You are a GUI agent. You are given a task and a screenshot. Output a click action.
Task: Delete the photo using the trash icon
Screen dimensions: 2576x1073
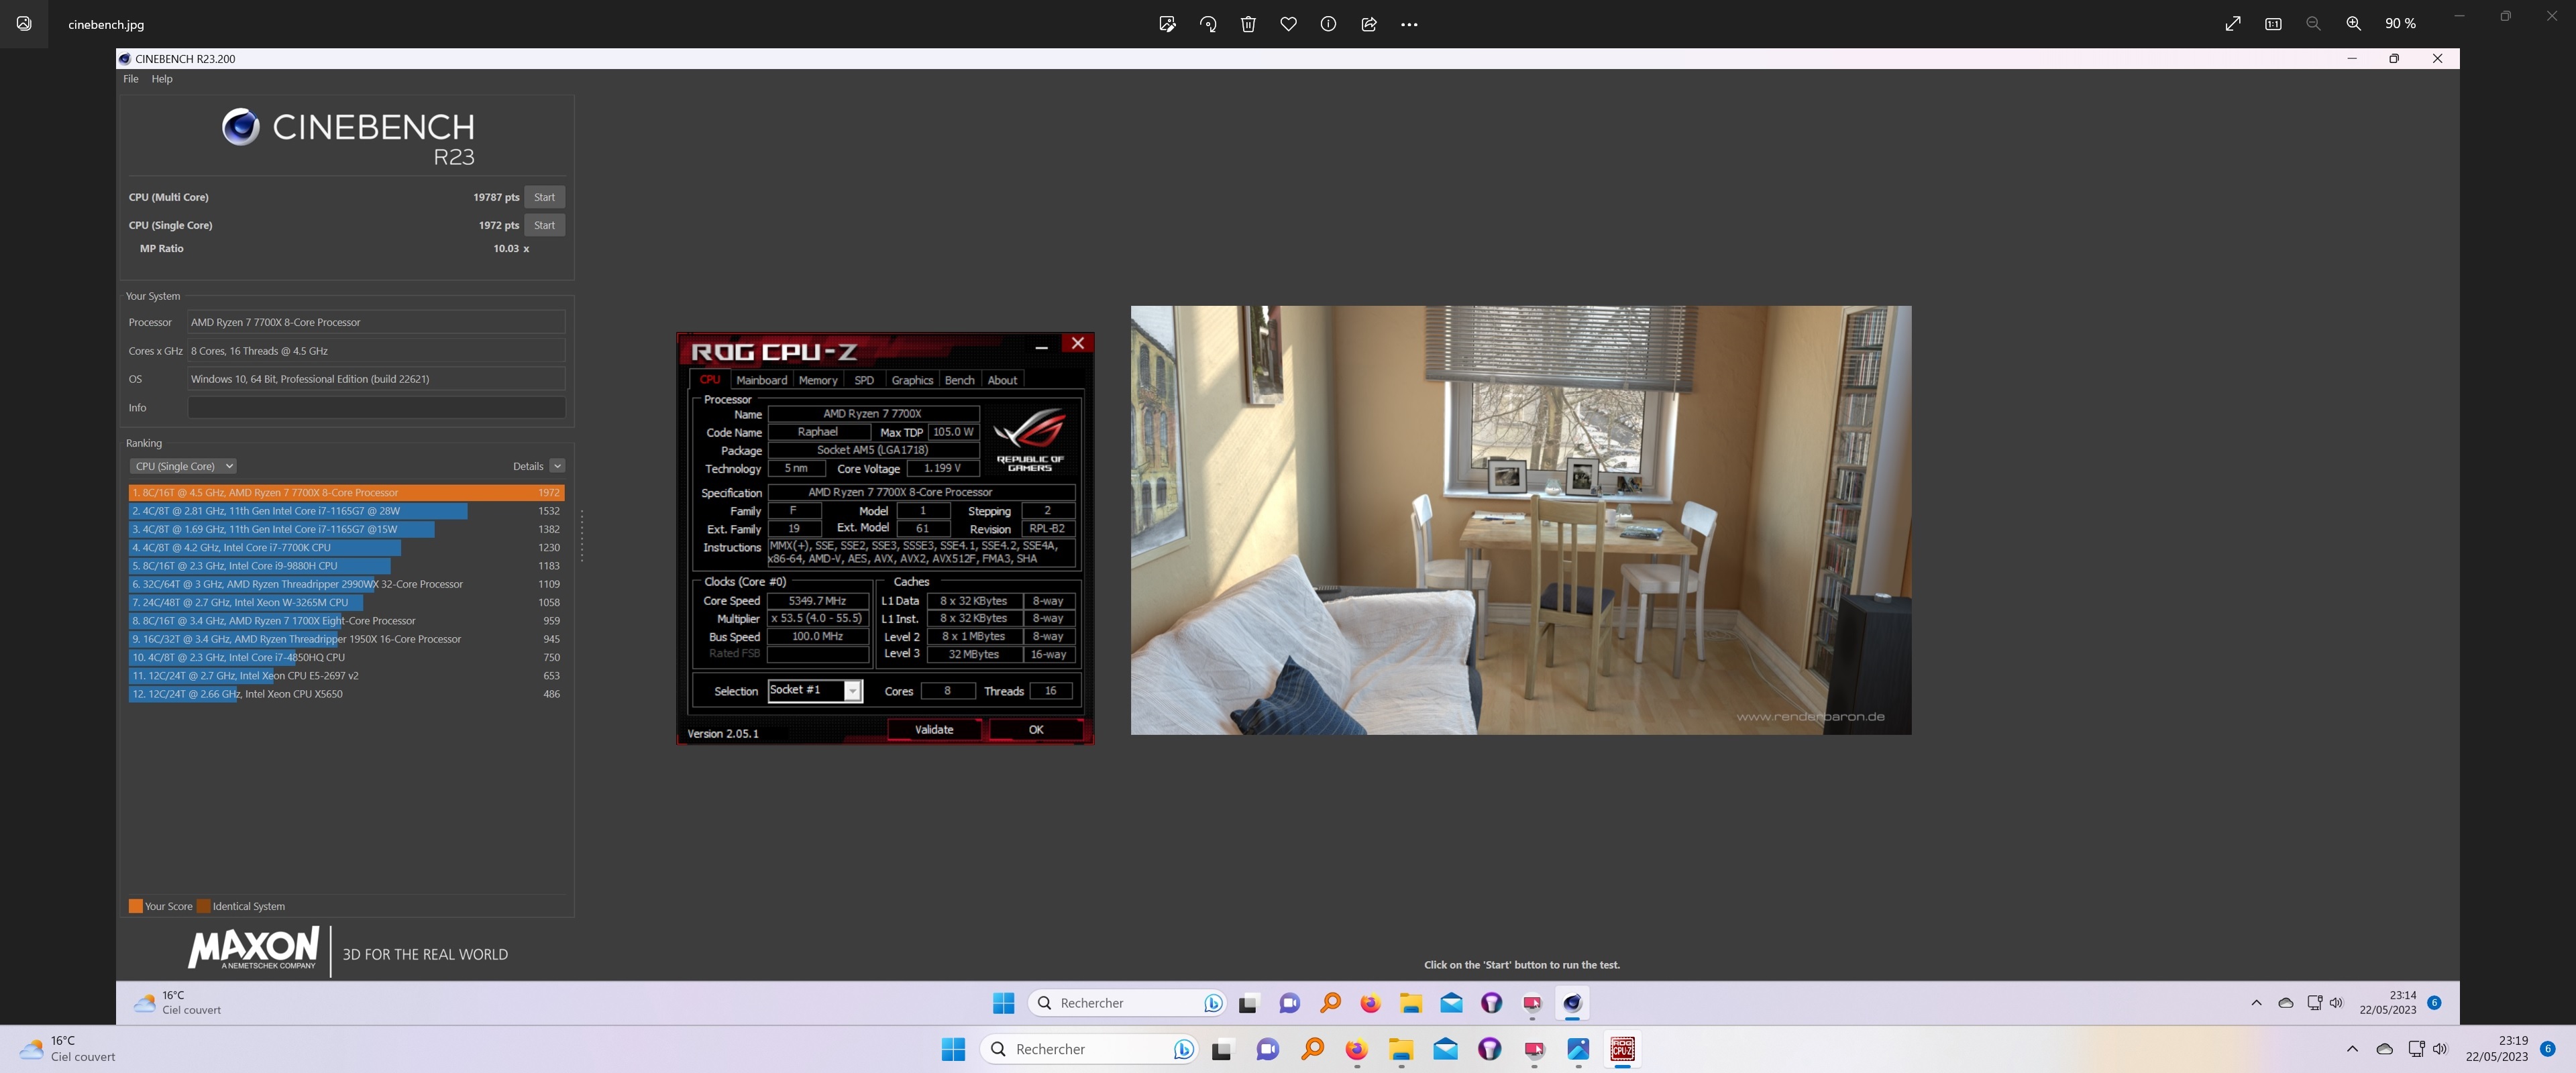pos(1248,24)
